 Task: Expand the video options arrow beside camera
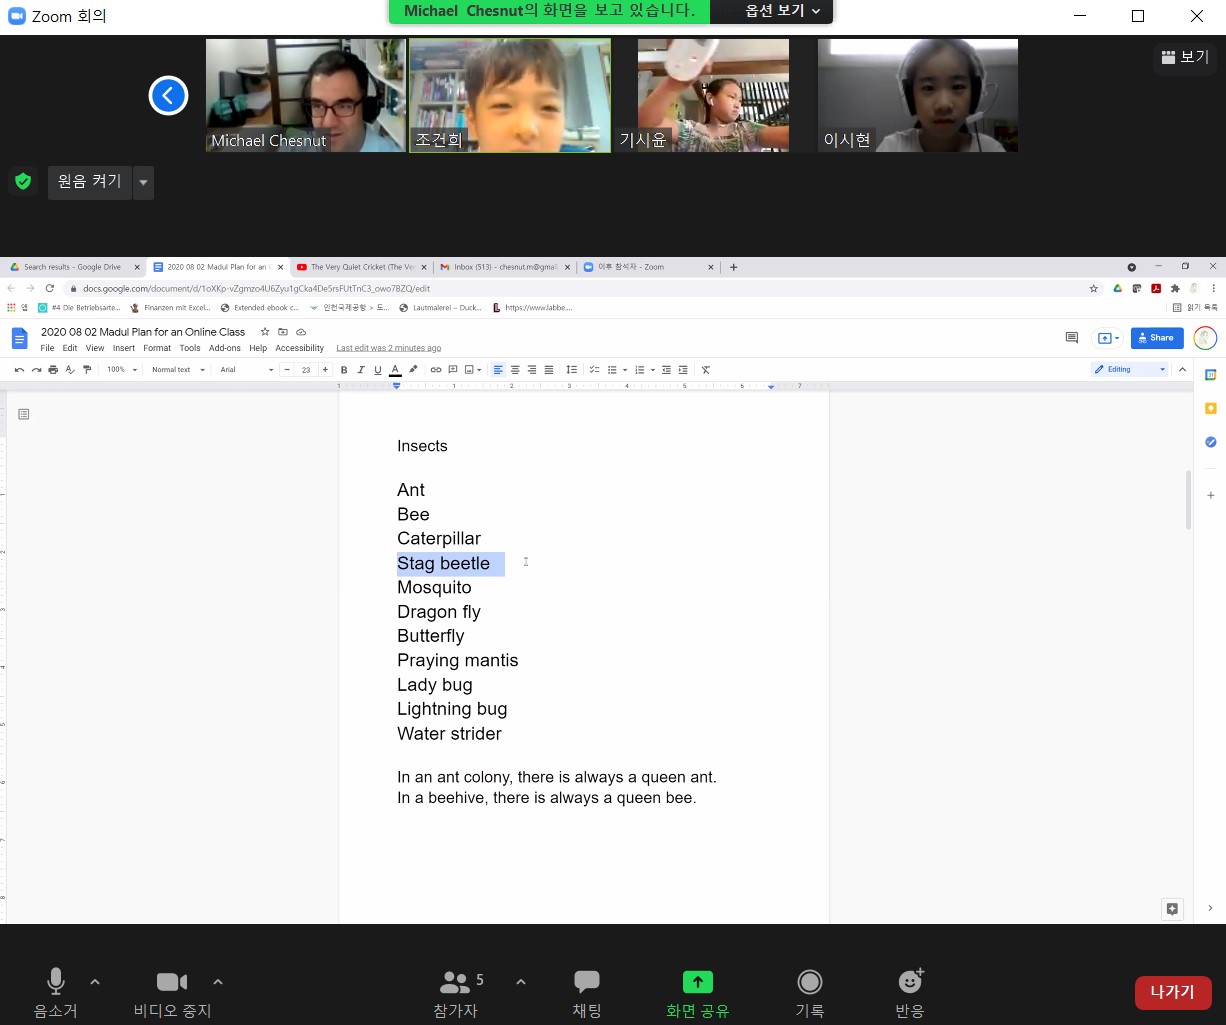point(218,981)
